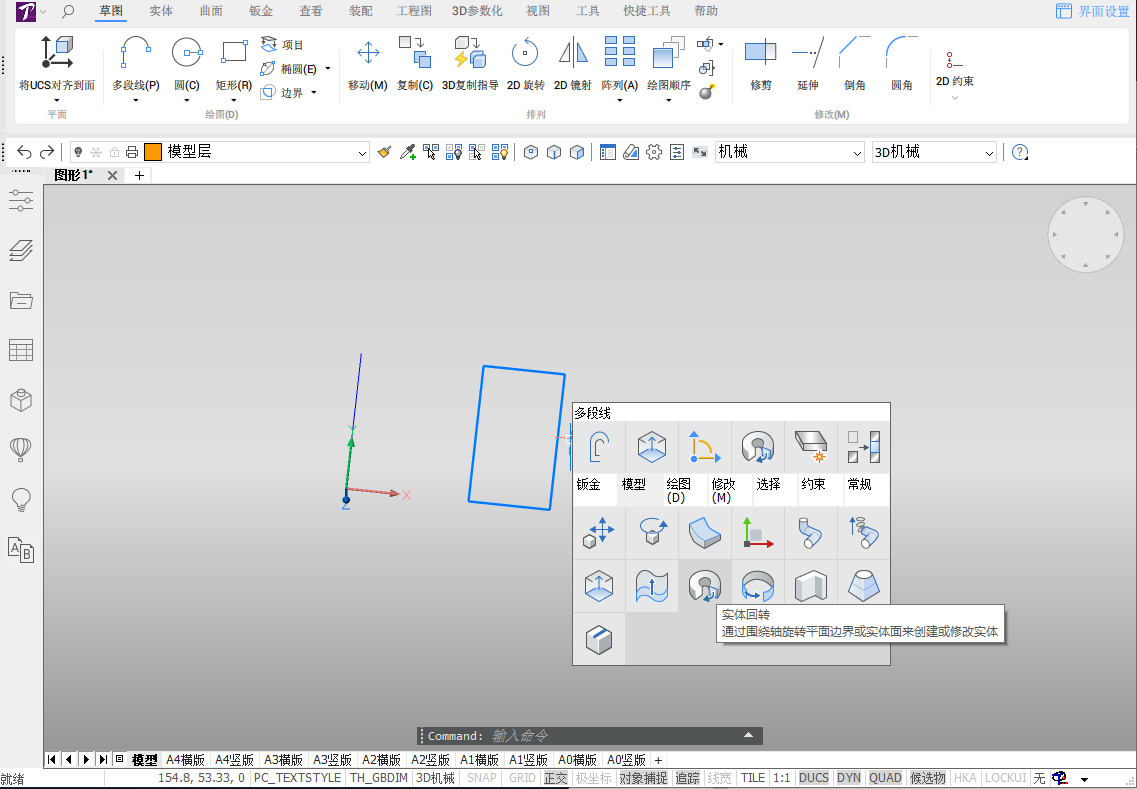
Task: Click the redo arrow in the toolbar
Action: tap(47, 152)
